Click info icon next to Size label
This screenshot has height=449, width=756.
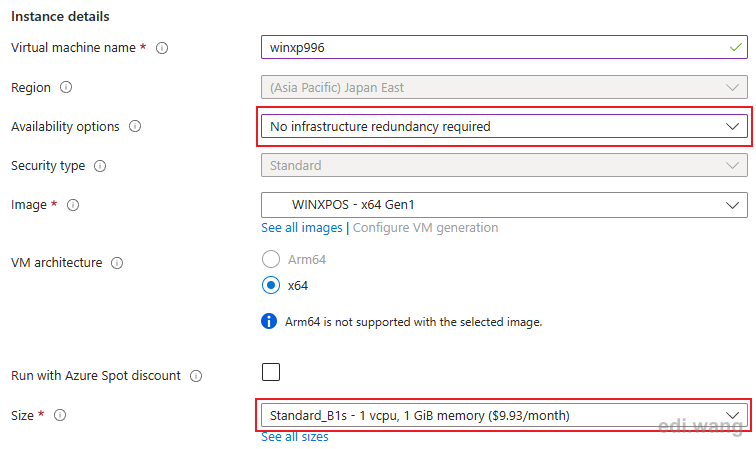pos(60,415)
